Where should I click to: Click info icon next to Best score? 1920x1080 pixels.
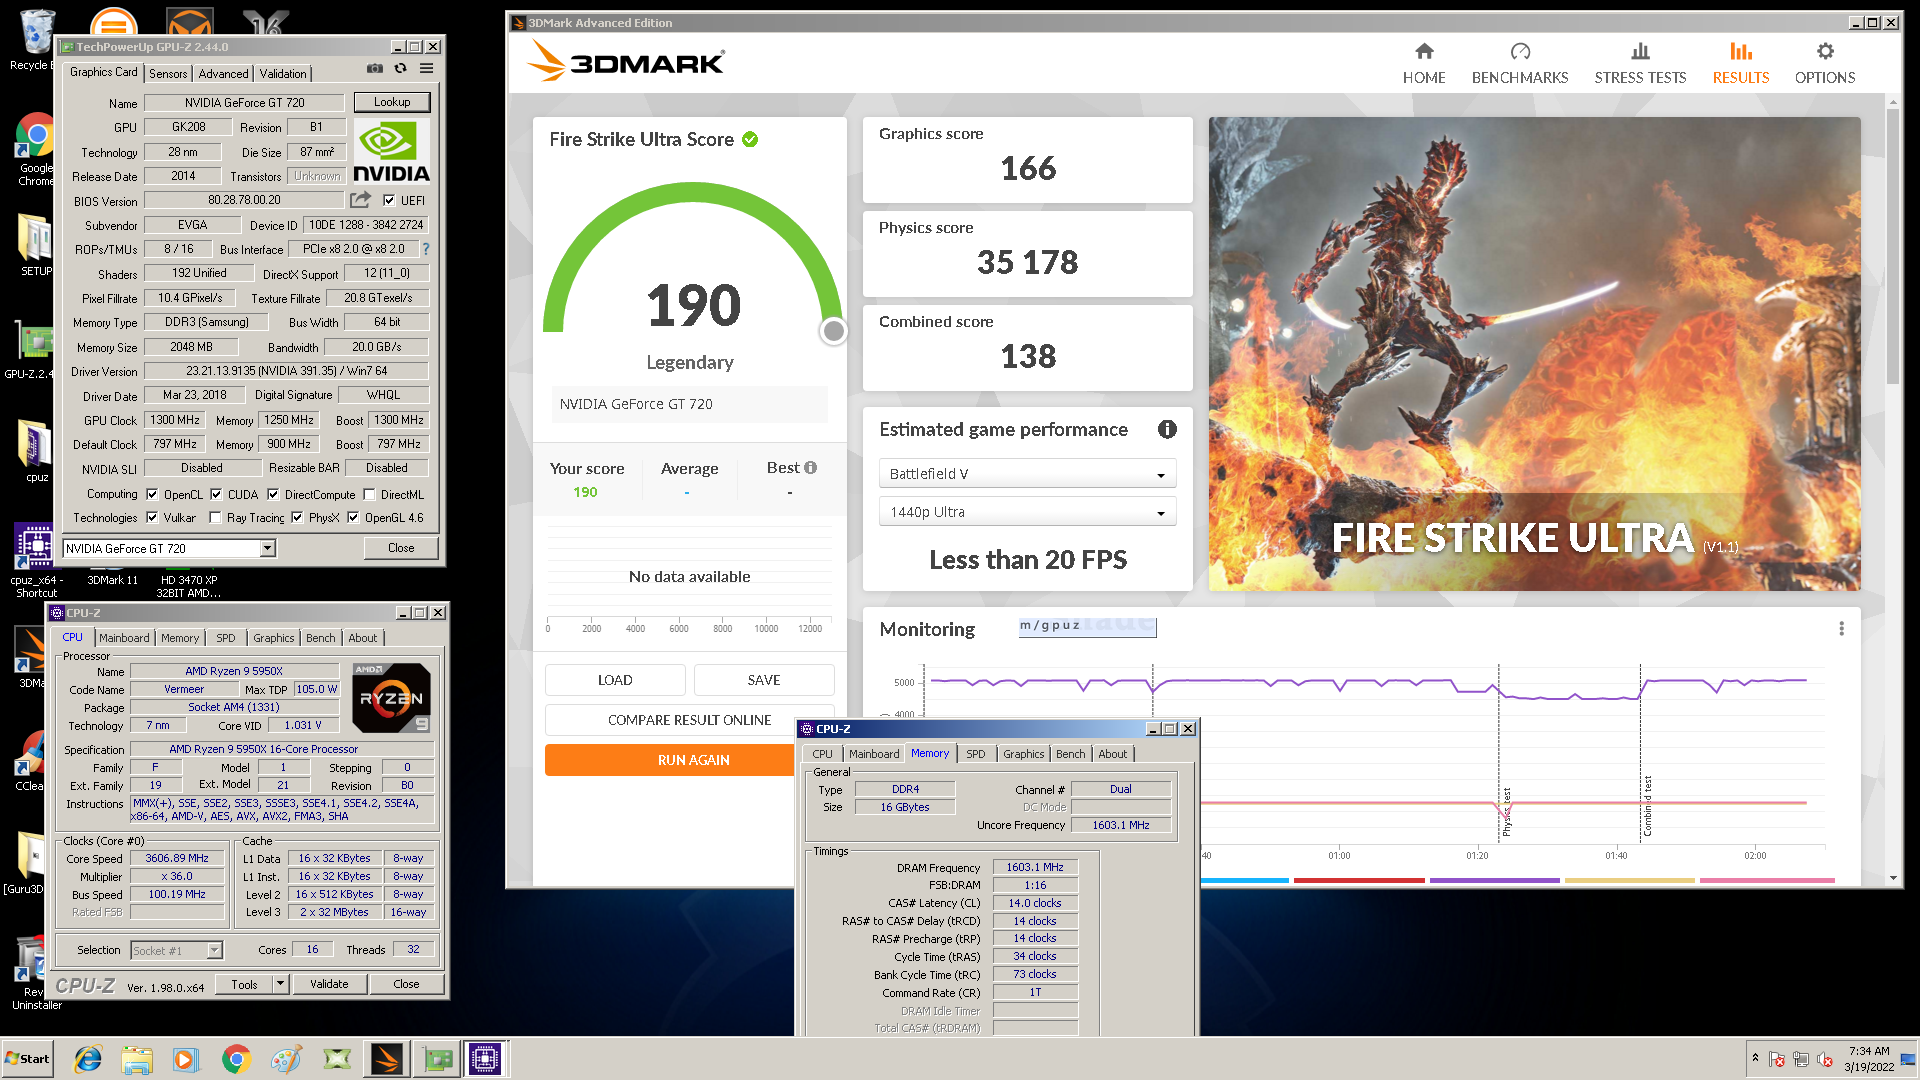click(x=811, y=467)
